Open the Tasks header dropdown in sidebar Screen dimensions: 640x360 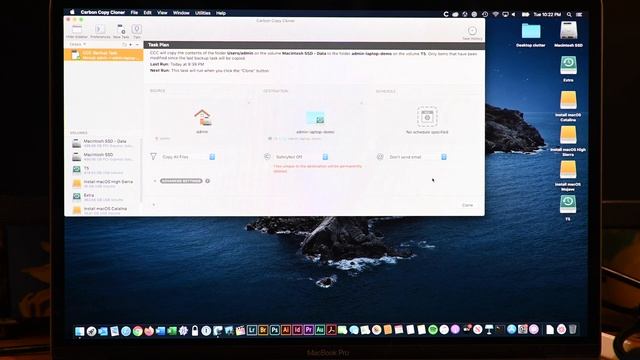pyautogui.click(x=77, y=44)
